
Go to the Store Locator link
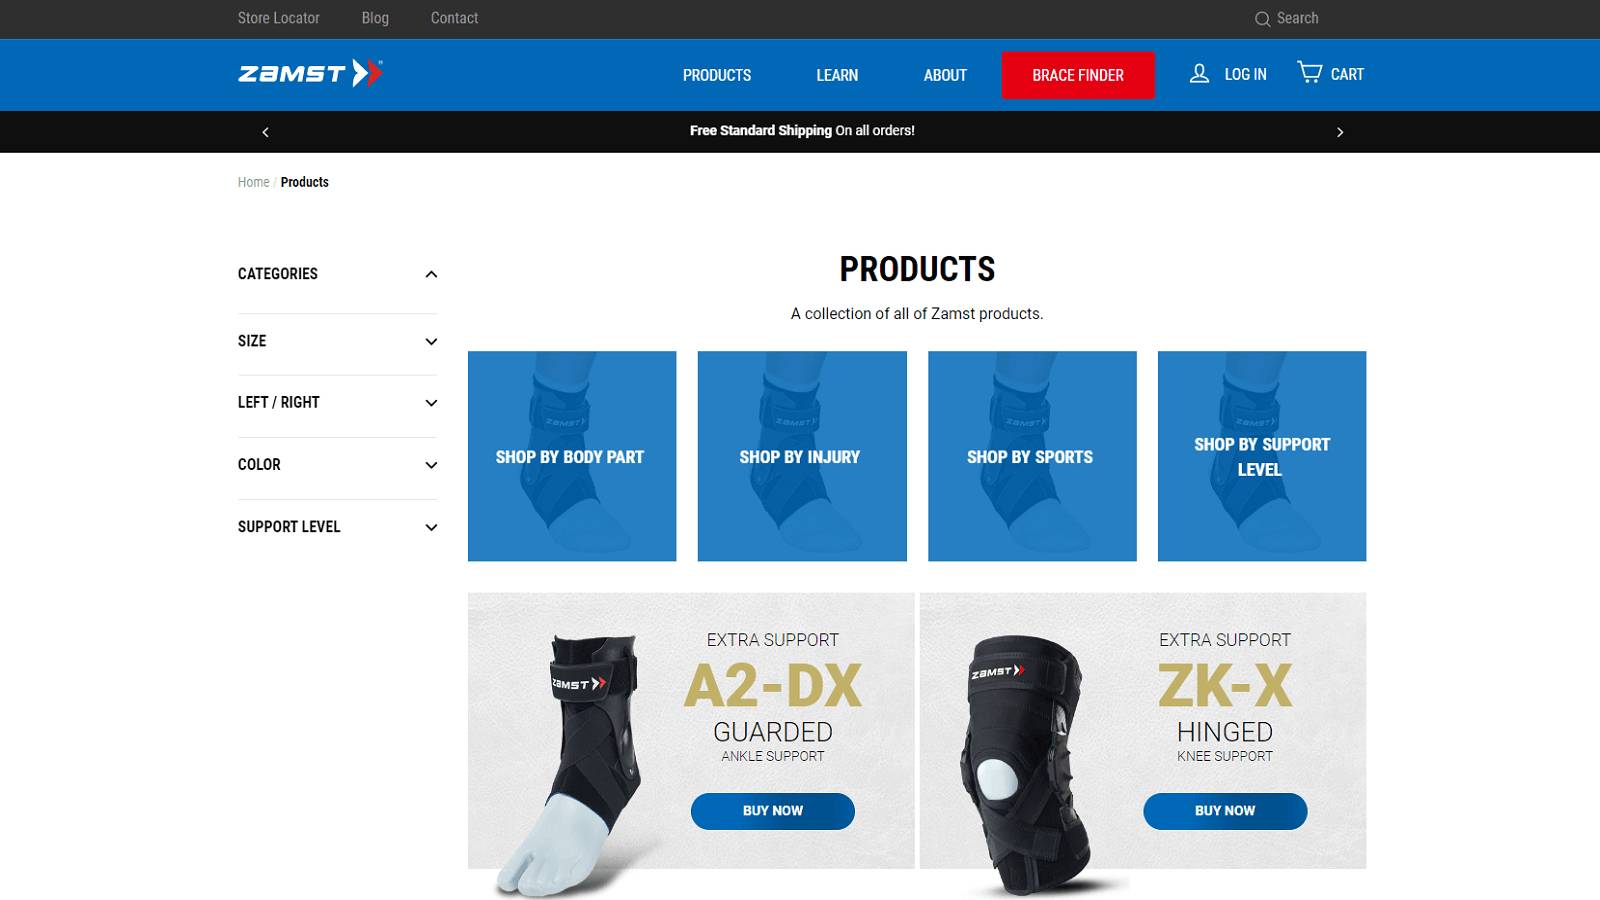coord(279,18)
